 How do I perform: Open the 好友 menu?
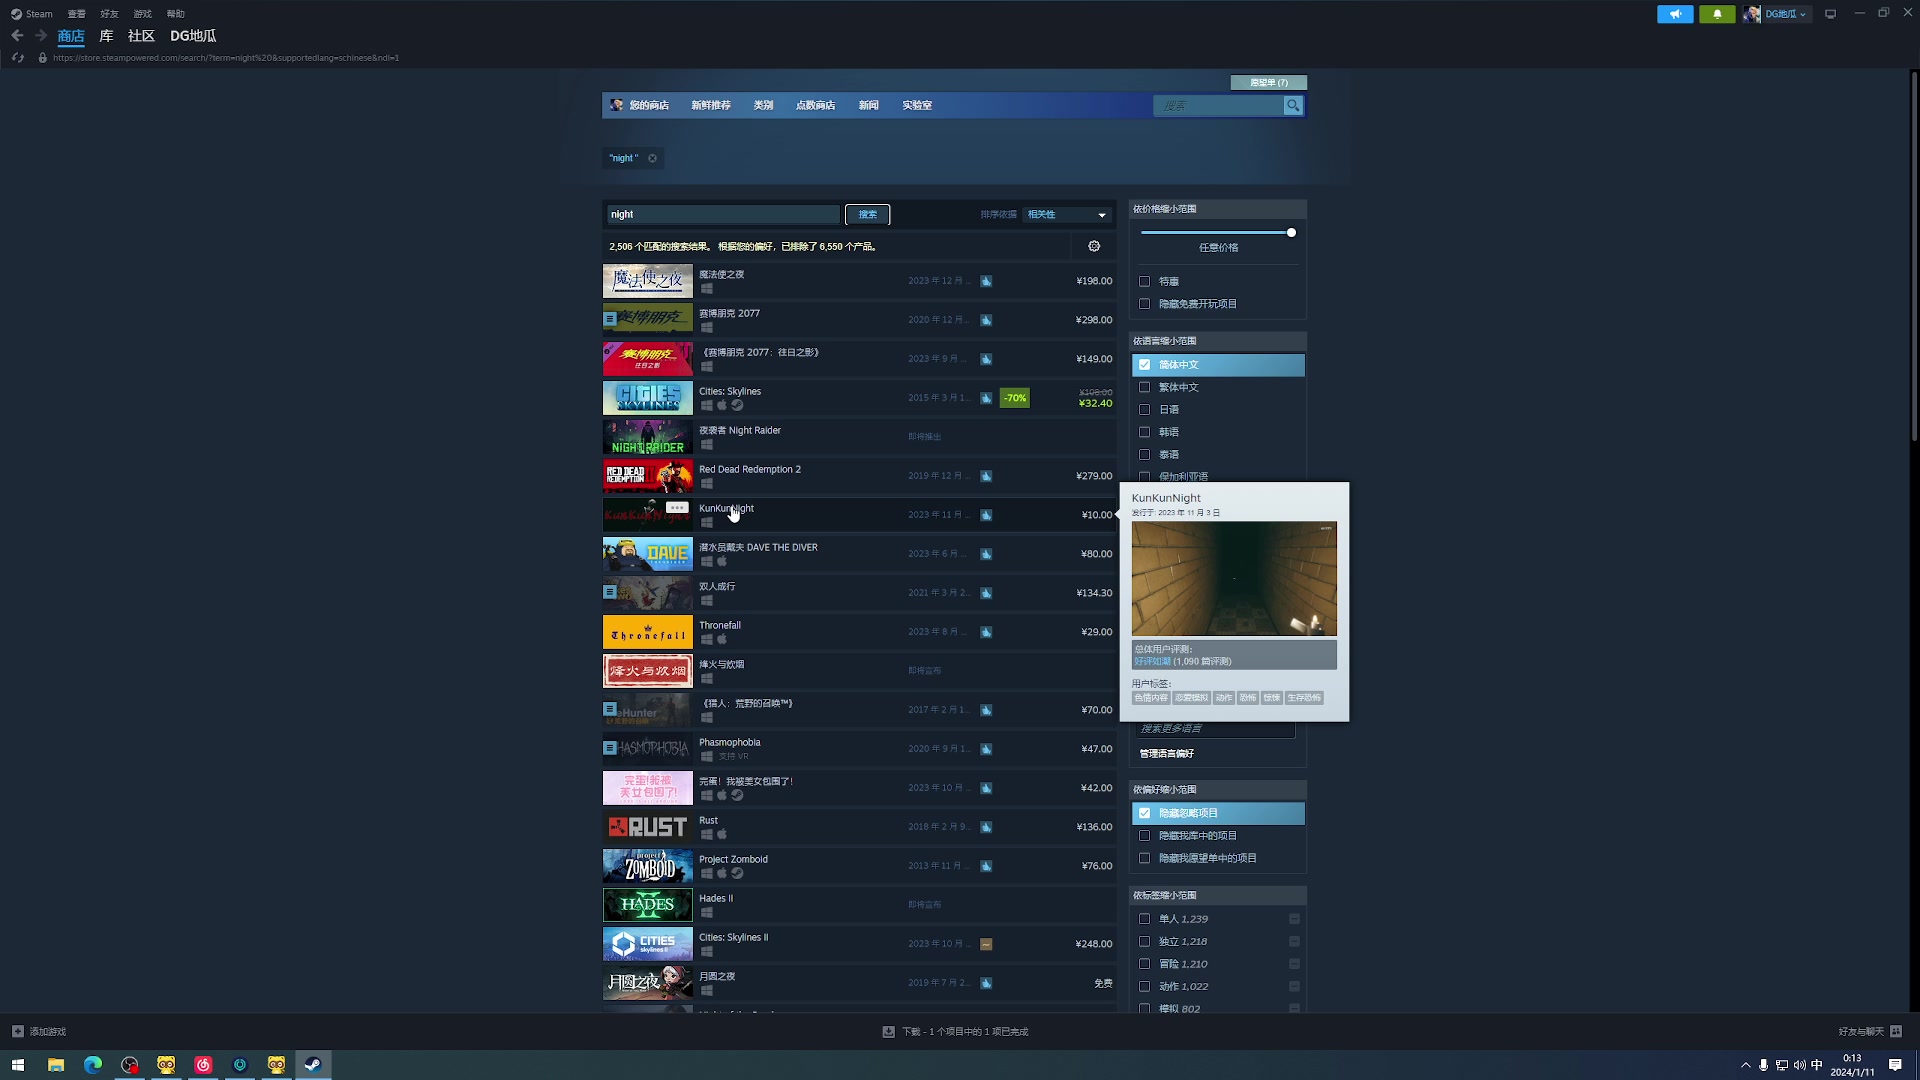coord(109,14)
